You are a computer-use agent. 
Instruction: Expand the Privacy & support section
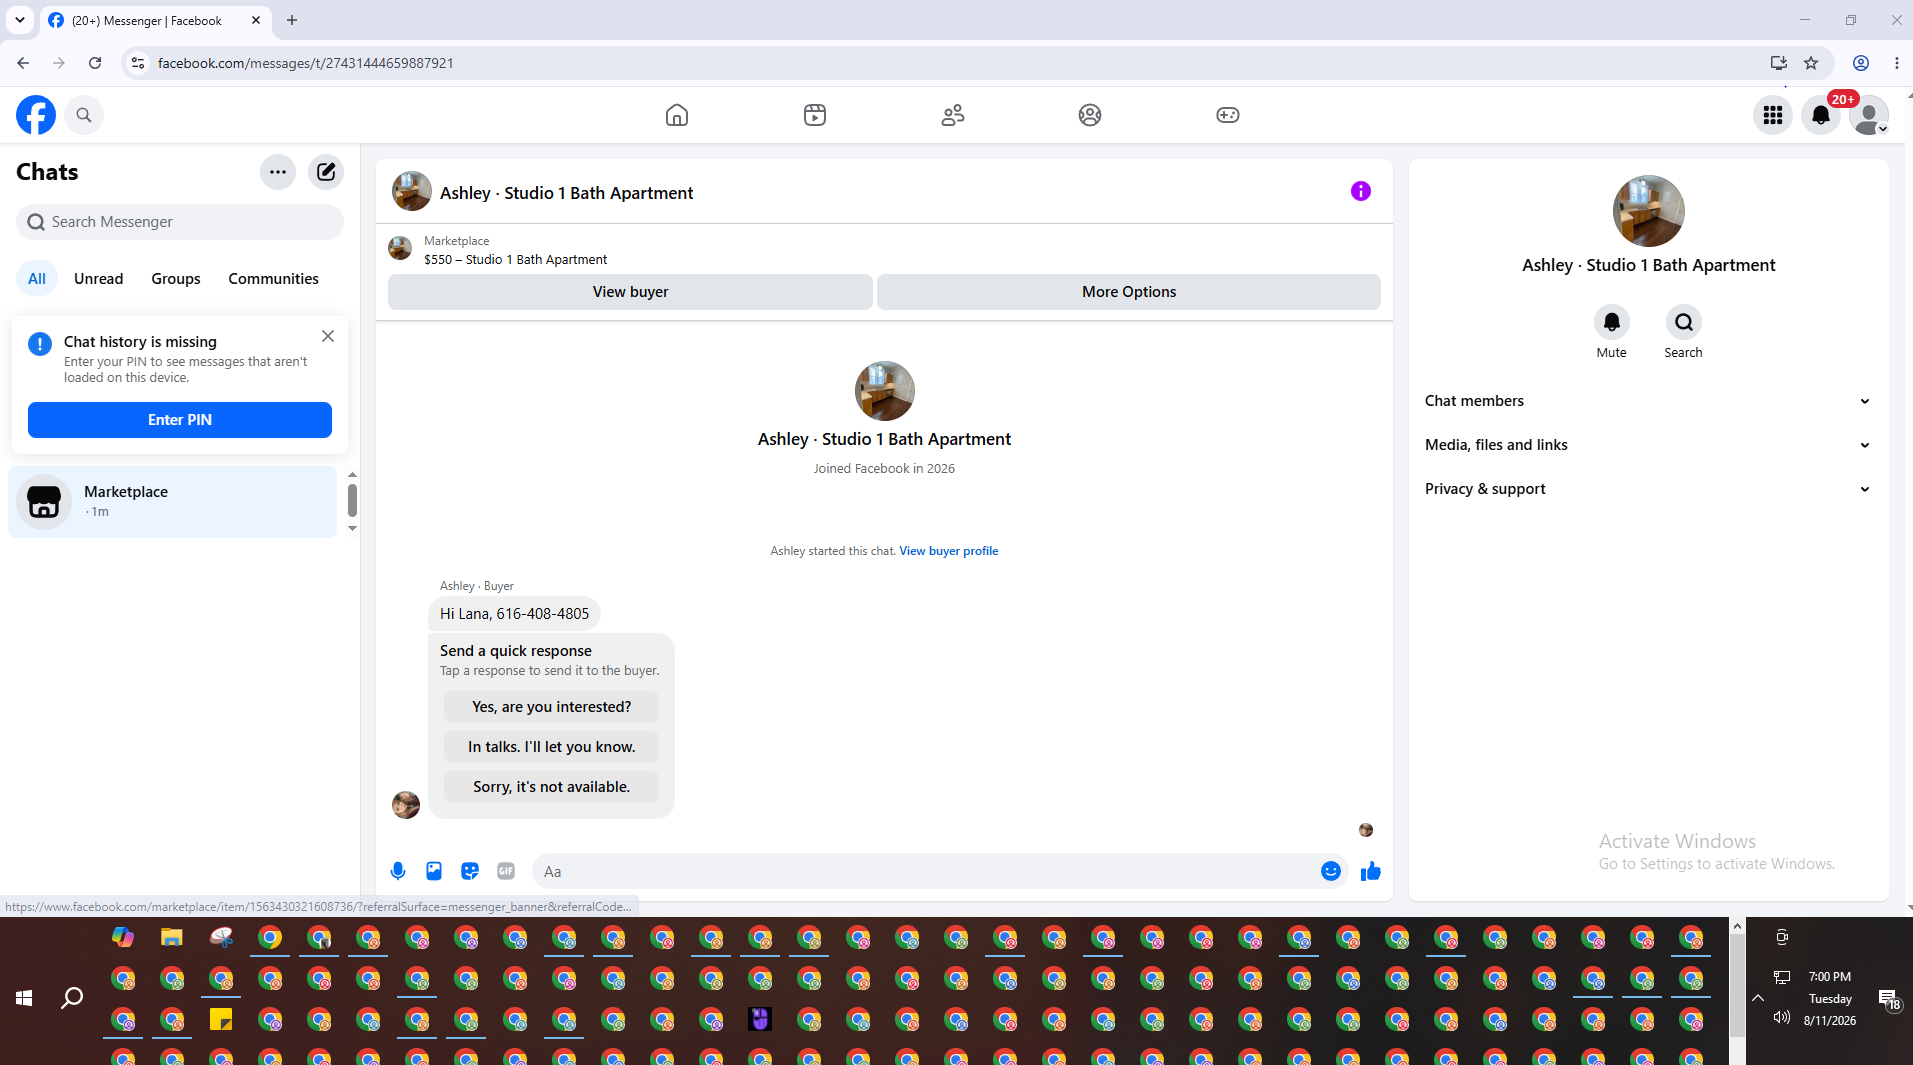click(1649, 489)
